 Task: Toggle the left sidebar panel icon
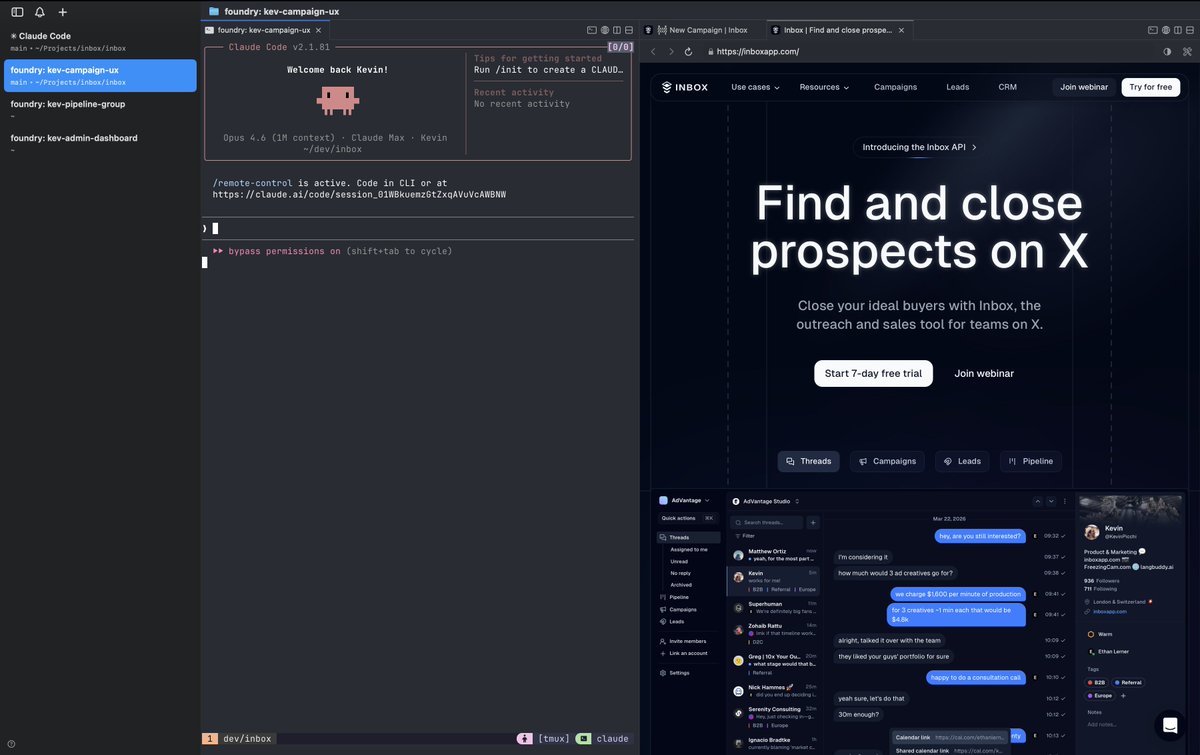pos(17,12)
